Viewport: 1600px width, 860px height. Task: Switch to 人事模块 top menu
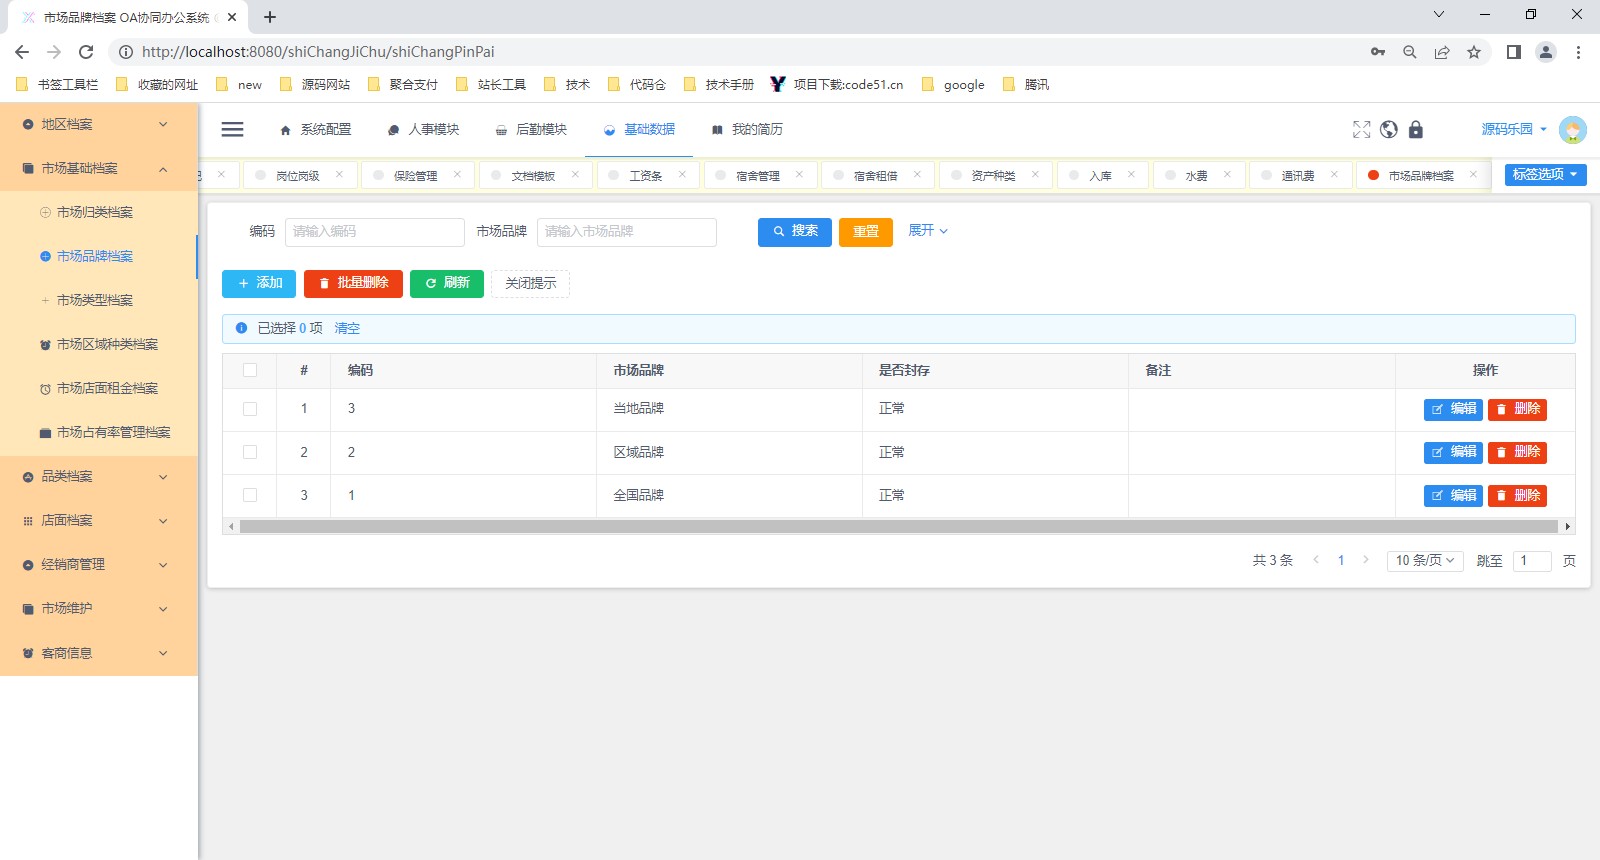coord(424,130)
